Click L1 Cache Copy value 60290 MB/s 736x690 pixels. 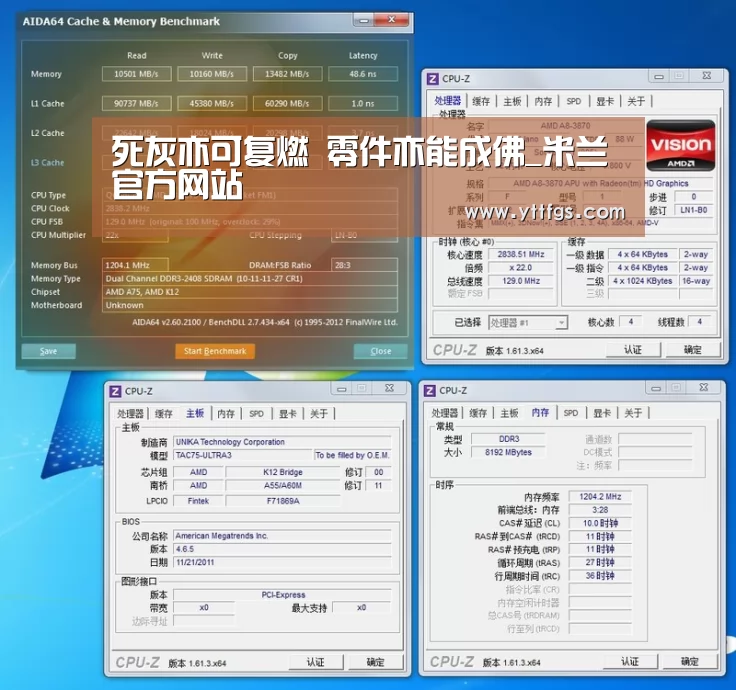[x=287, y=103]
